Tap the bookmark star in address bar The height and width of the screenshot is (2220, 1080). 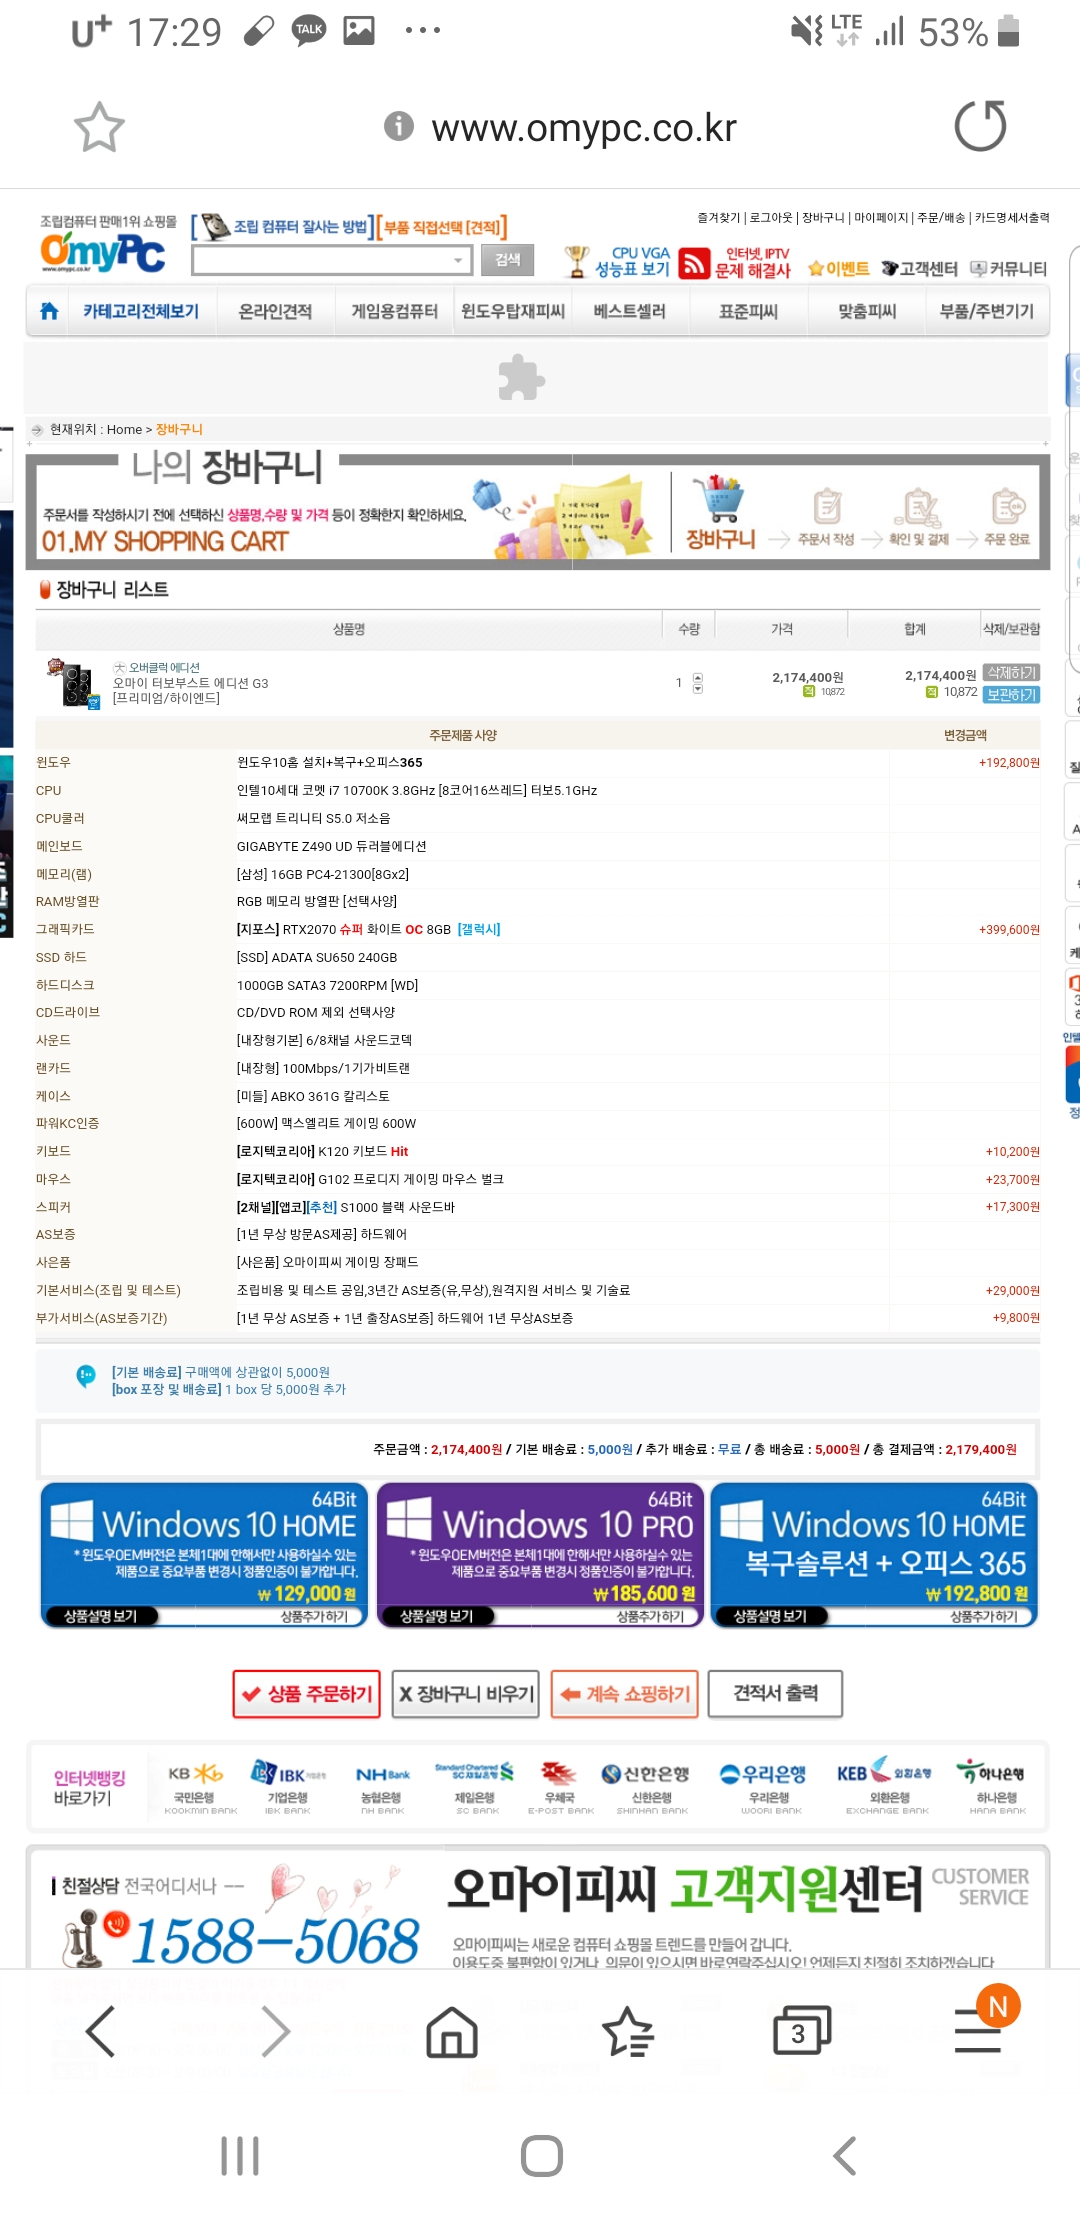coord(99,127)
